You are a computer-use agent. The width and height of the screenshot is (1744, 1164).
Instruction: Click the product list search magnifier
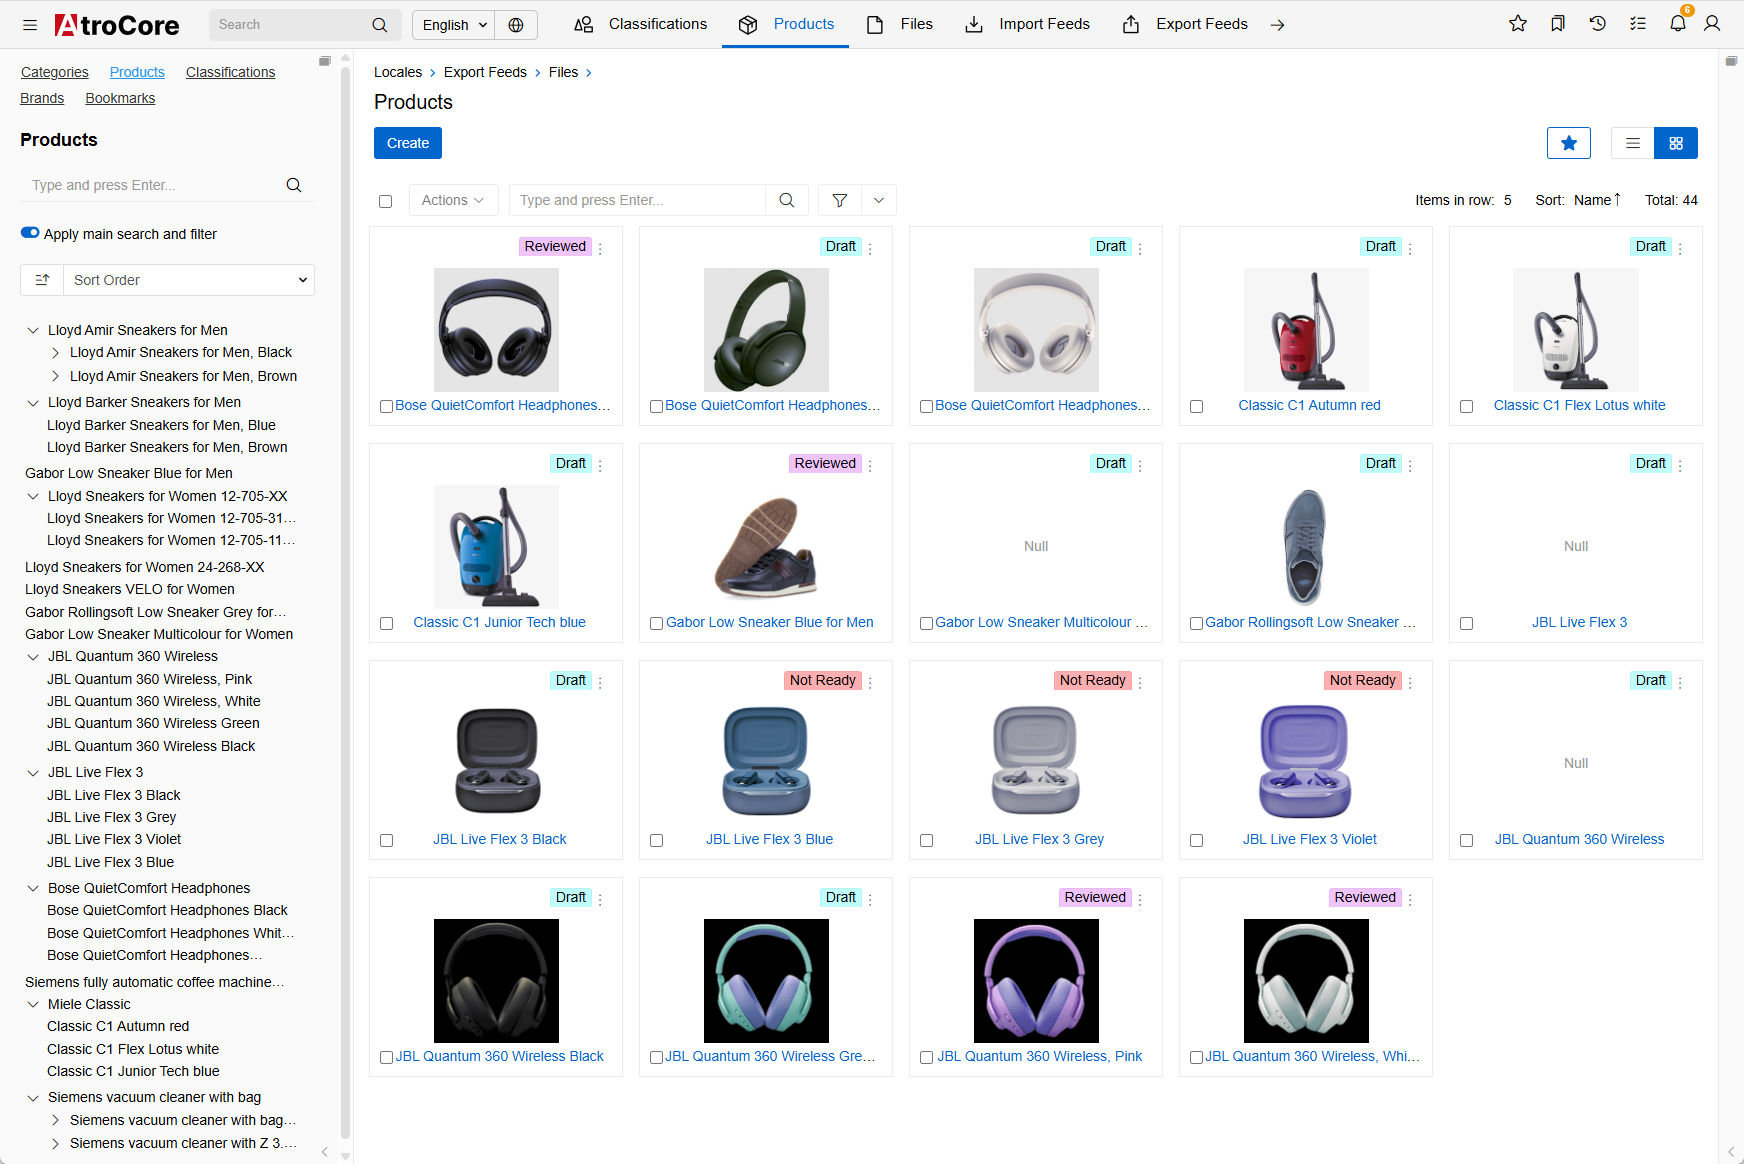coord(787,200)
